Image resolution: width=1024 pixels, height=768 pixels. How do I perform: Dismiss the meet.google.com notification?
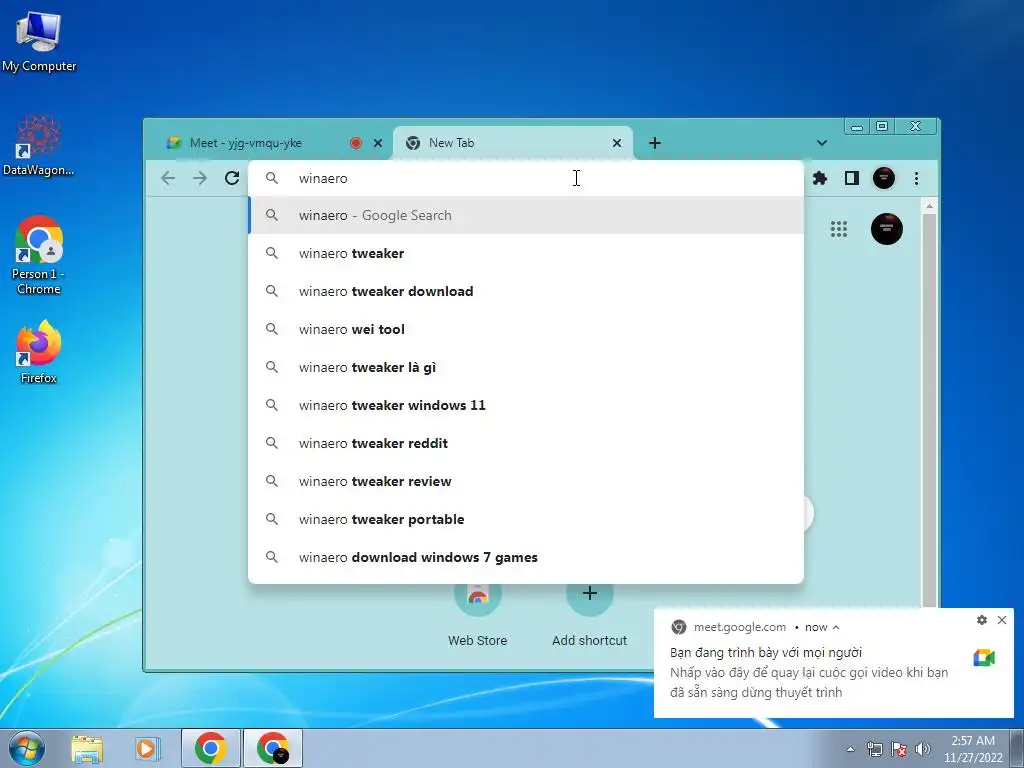1002,620
